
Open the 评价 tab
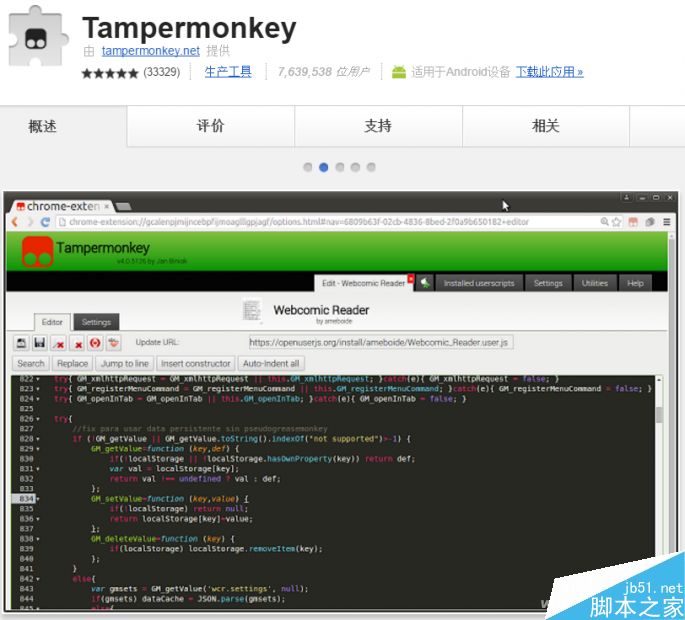click(x=211, y=126)
